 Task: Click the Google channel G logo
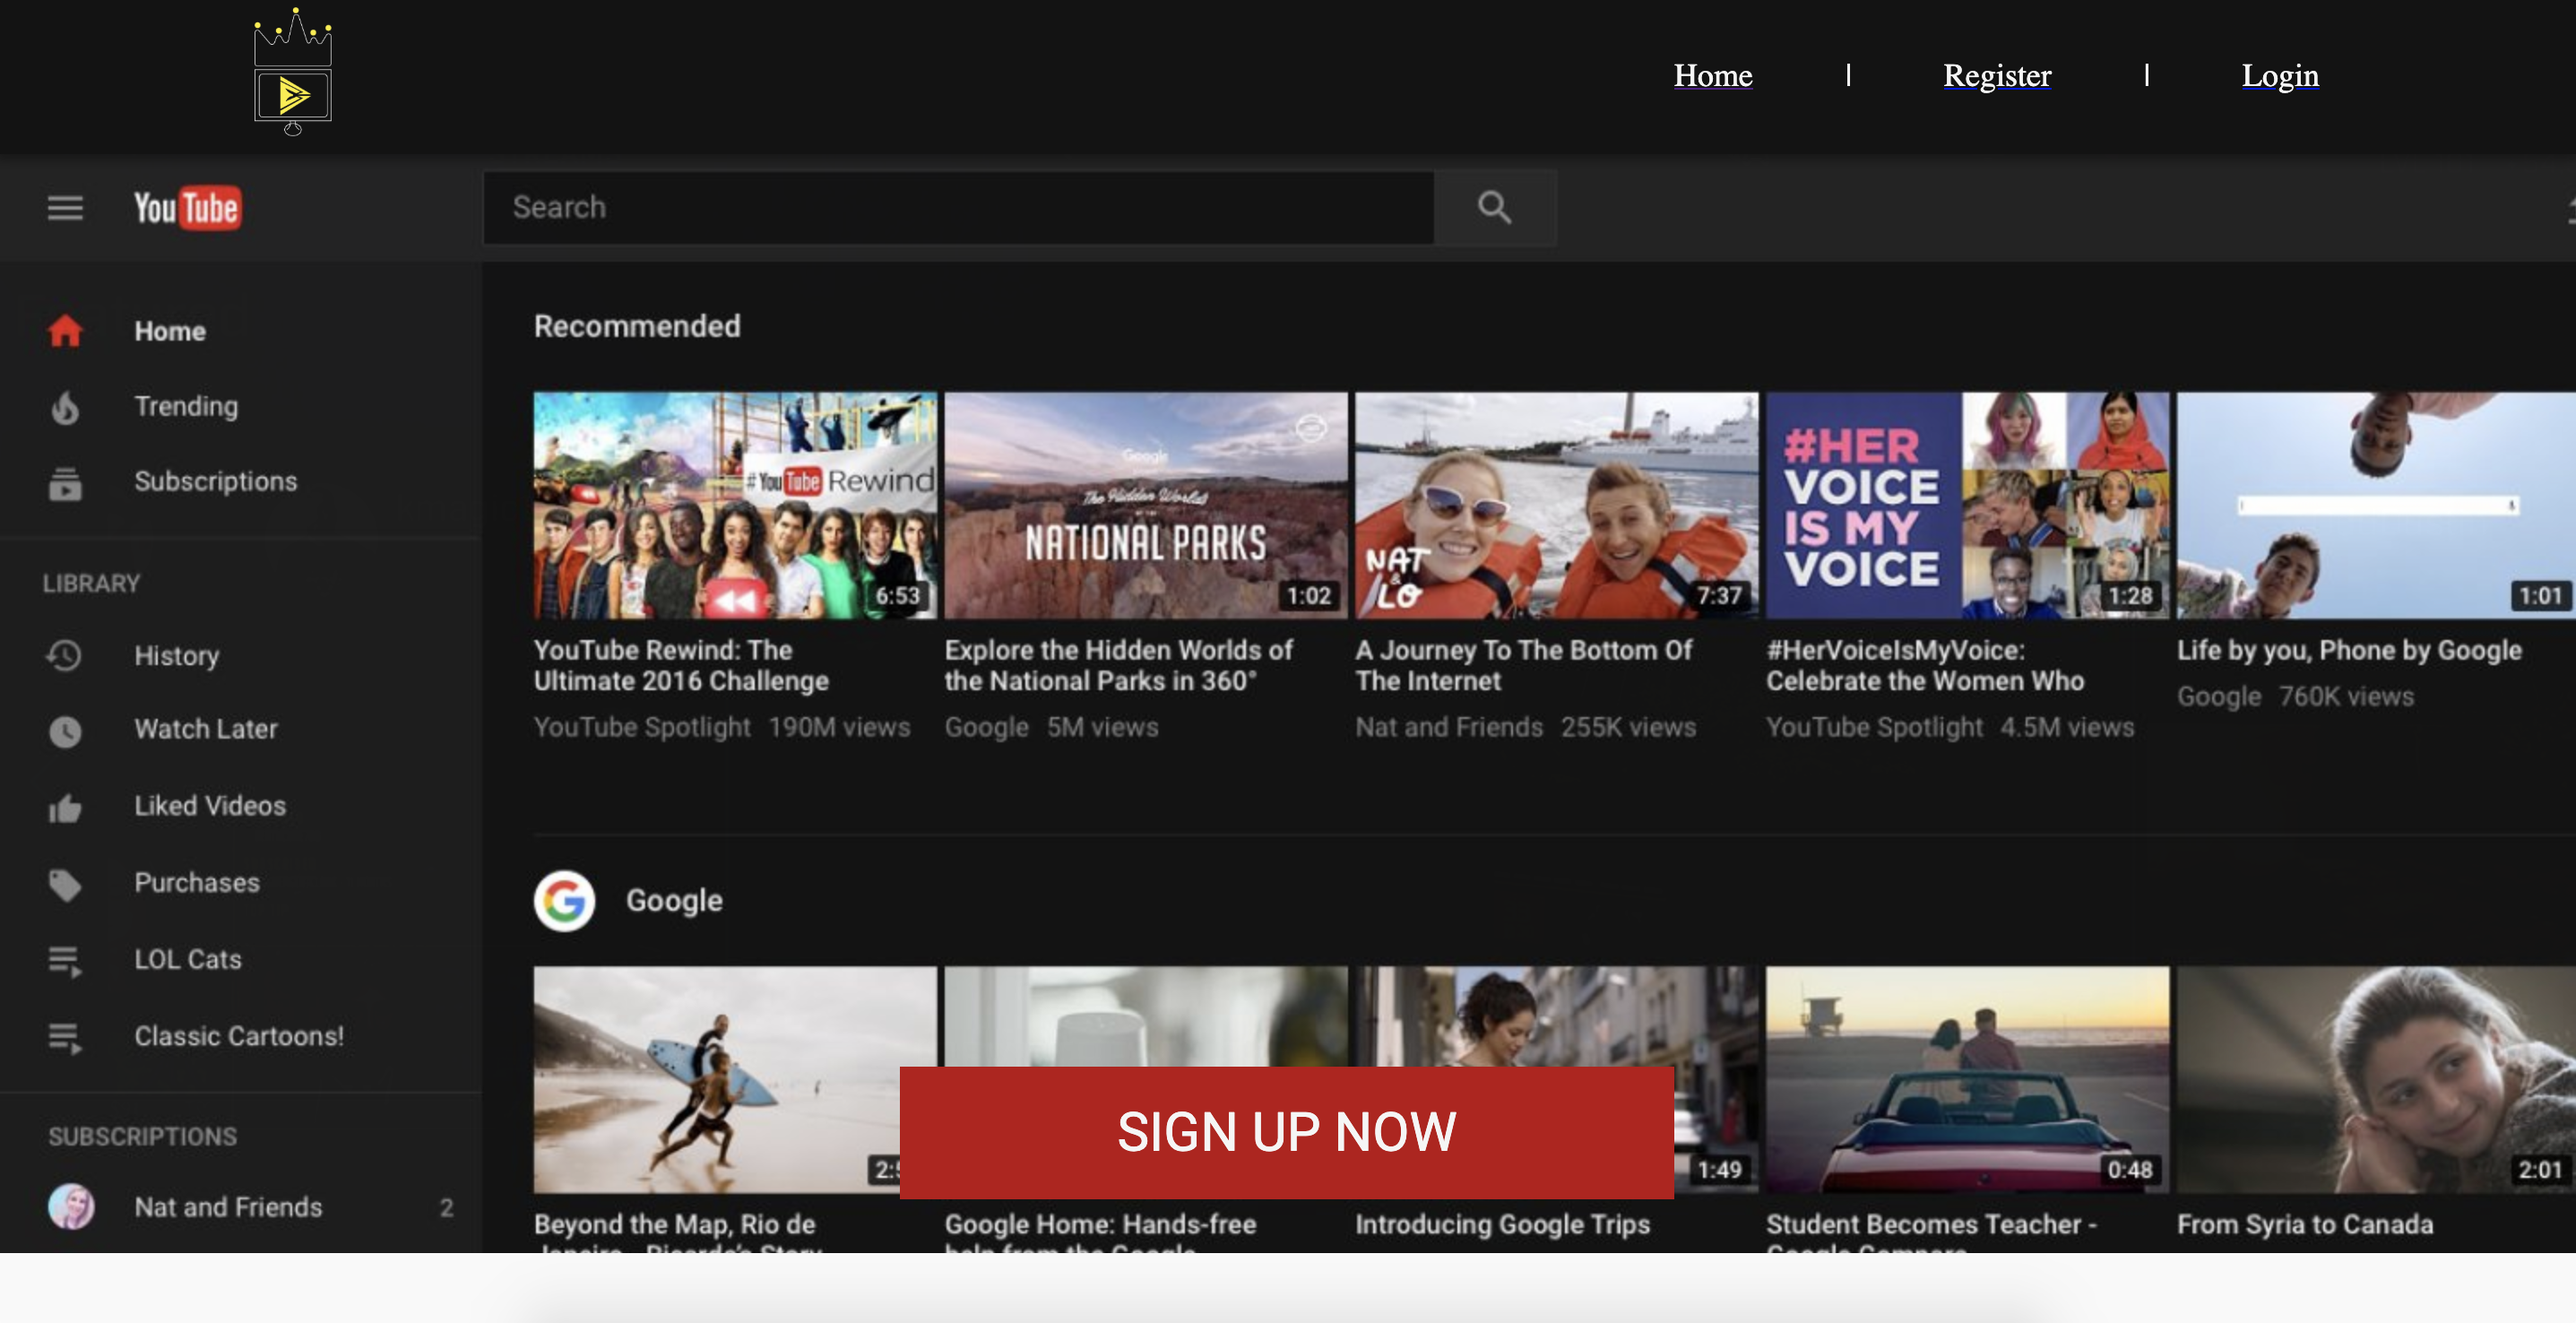pyautogui.click(x=564, y=901)
